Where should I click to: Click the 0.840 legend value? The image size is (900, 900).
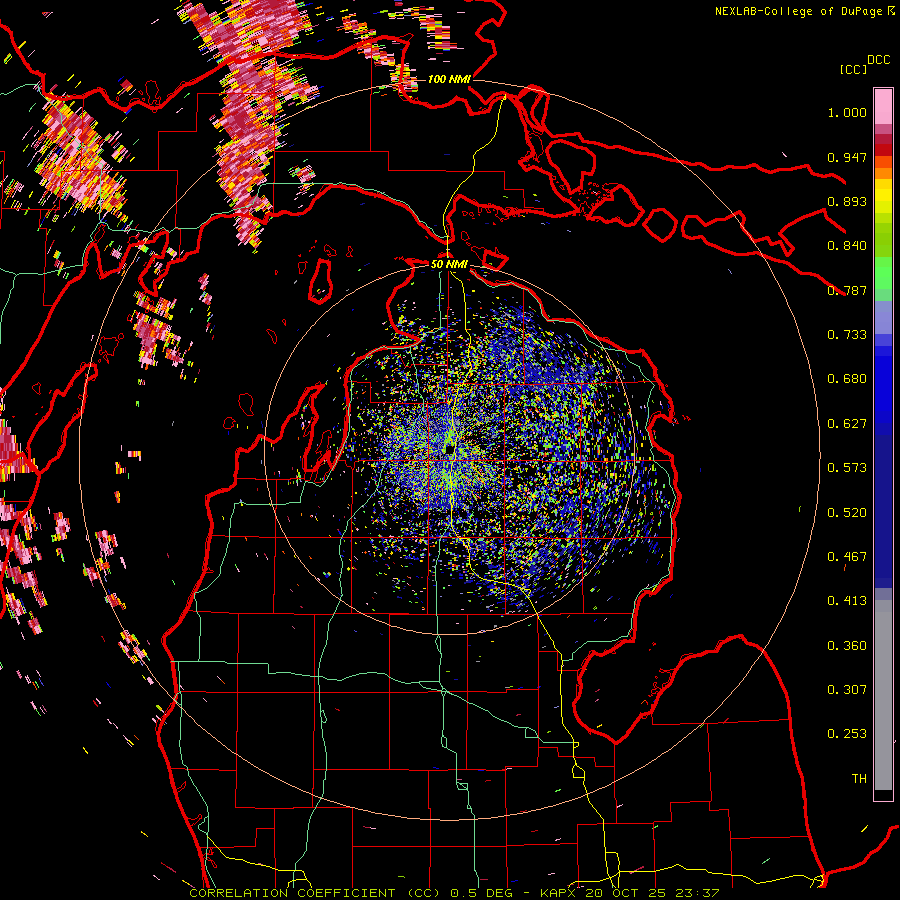coord(847,246)
